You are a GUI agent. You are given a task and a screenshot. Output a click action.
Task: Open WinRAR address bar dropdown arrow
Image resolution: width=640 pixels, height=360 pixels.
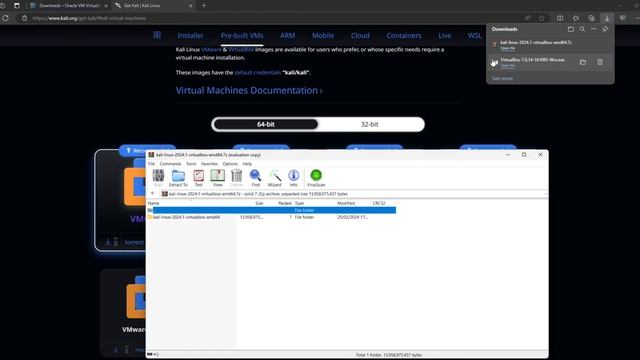545,193
